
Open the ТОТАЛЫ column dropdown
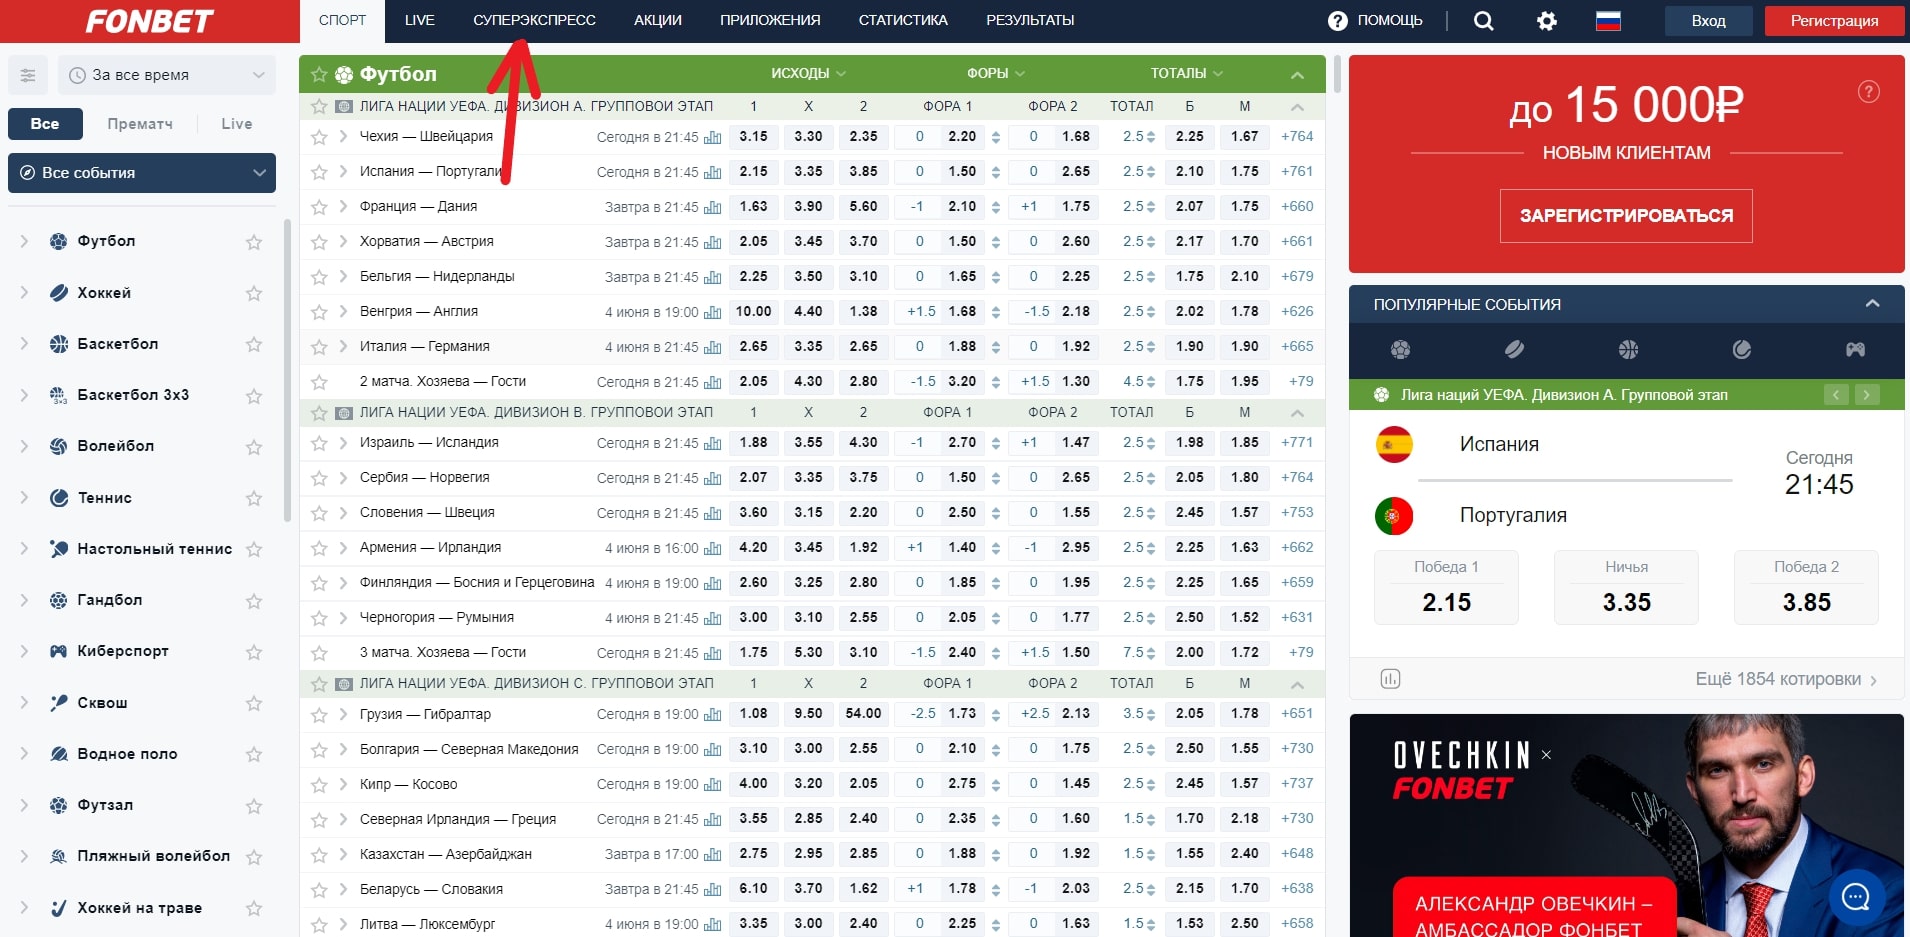[x=1187, y=73]
